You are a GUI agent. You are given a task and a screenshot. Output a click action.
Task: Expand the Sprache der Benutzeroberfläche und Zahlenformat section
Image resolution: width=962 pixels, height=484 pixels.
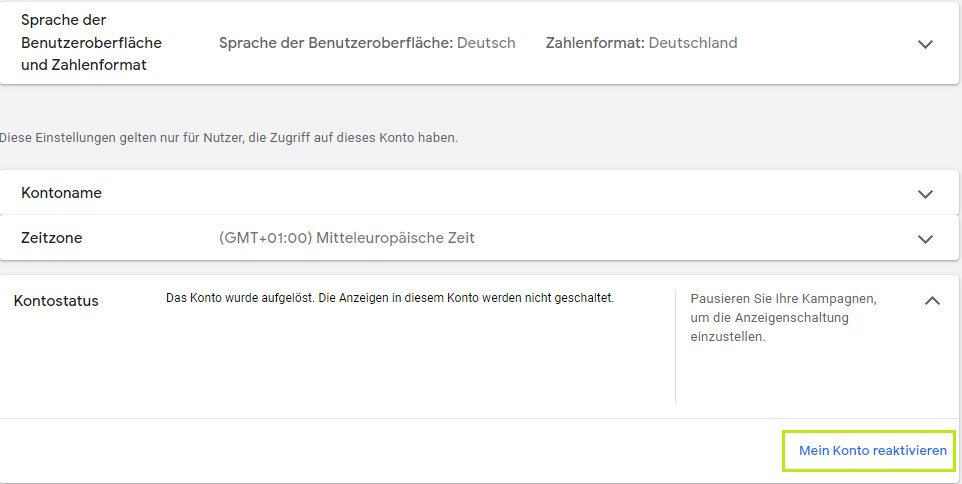pyautogui.click(x=925, y=44)
